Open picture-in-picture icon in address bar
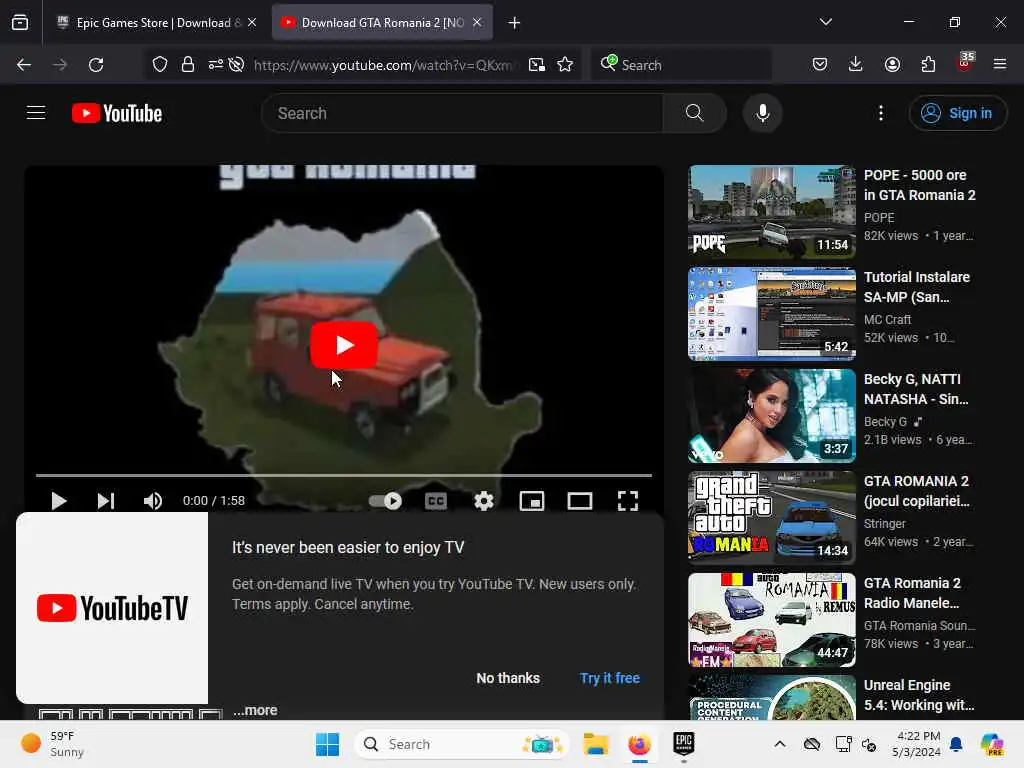The height and width of the screenshot is (768, 1024). [x=537, y=65]
